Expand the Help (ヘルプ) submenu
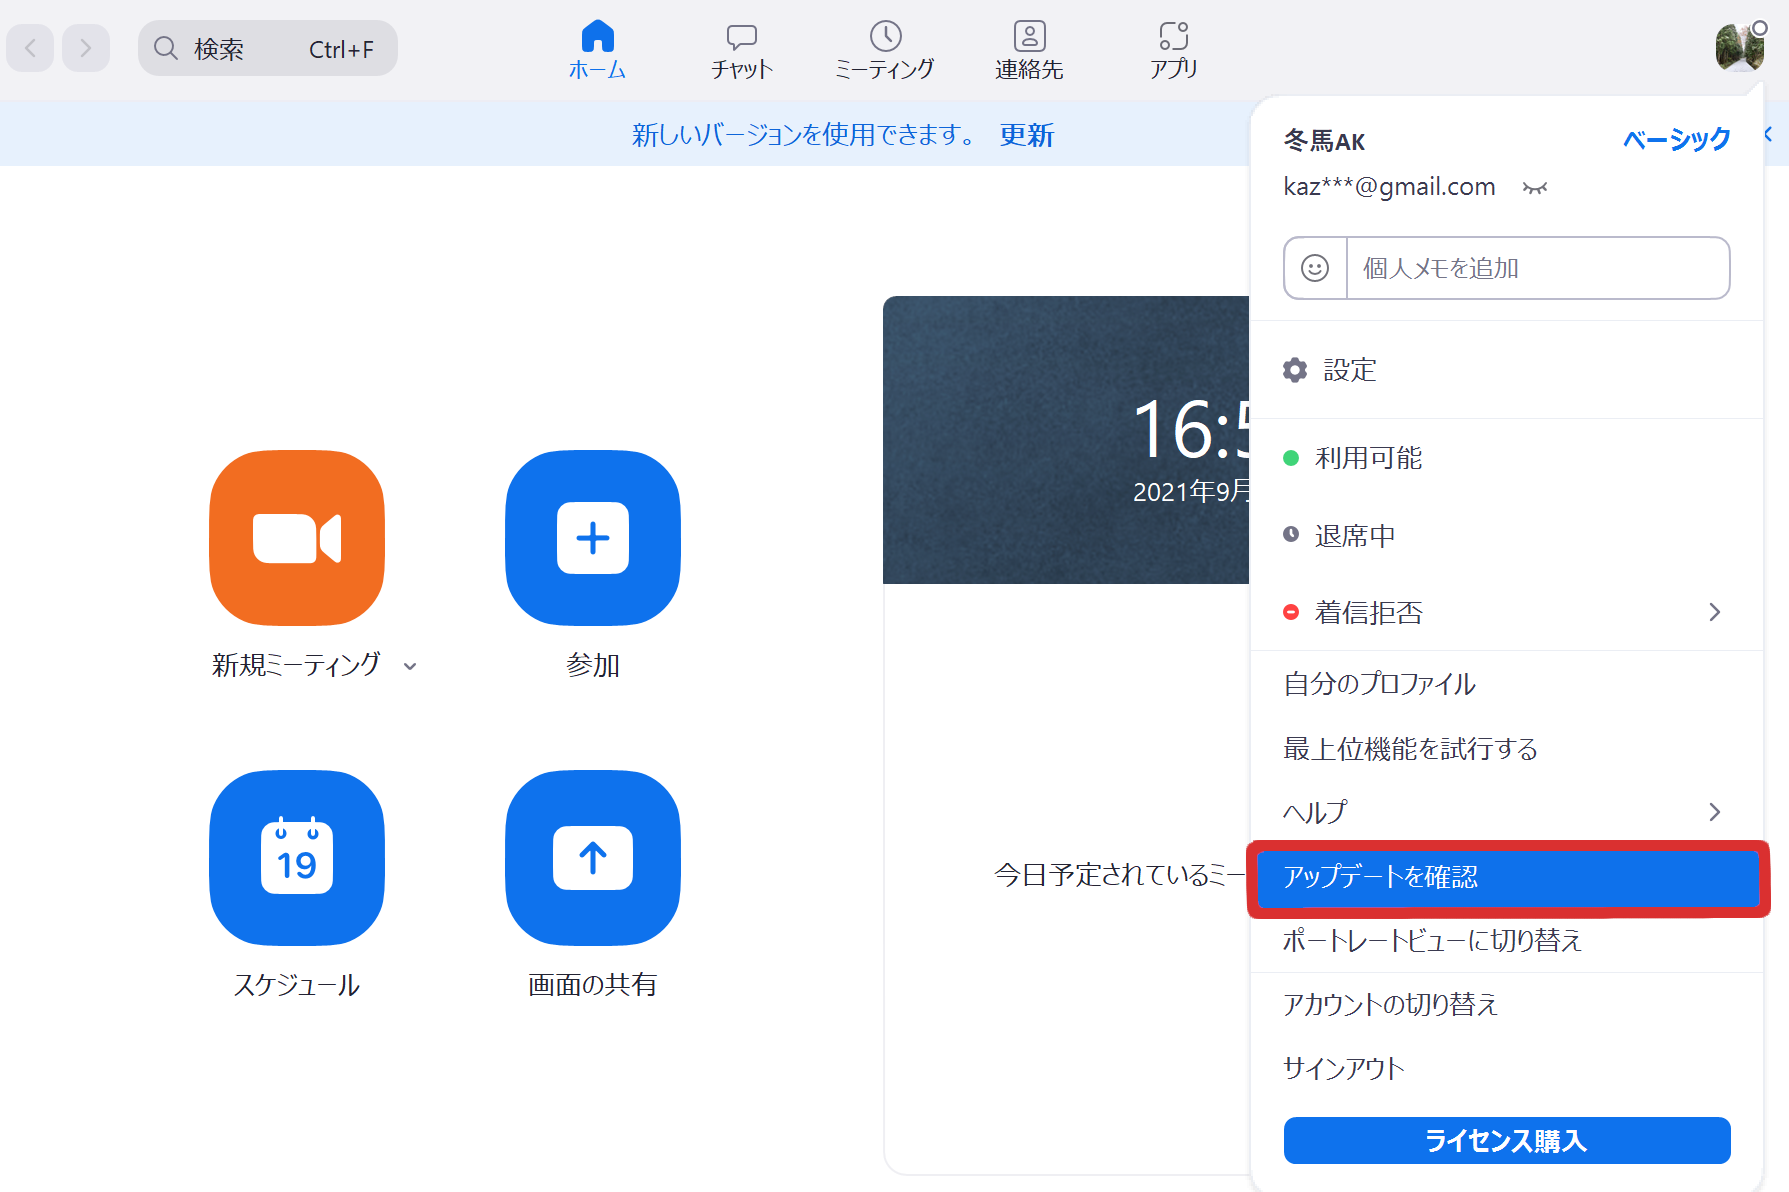The image size is (1789, 1192). [x=1714, y=812]
